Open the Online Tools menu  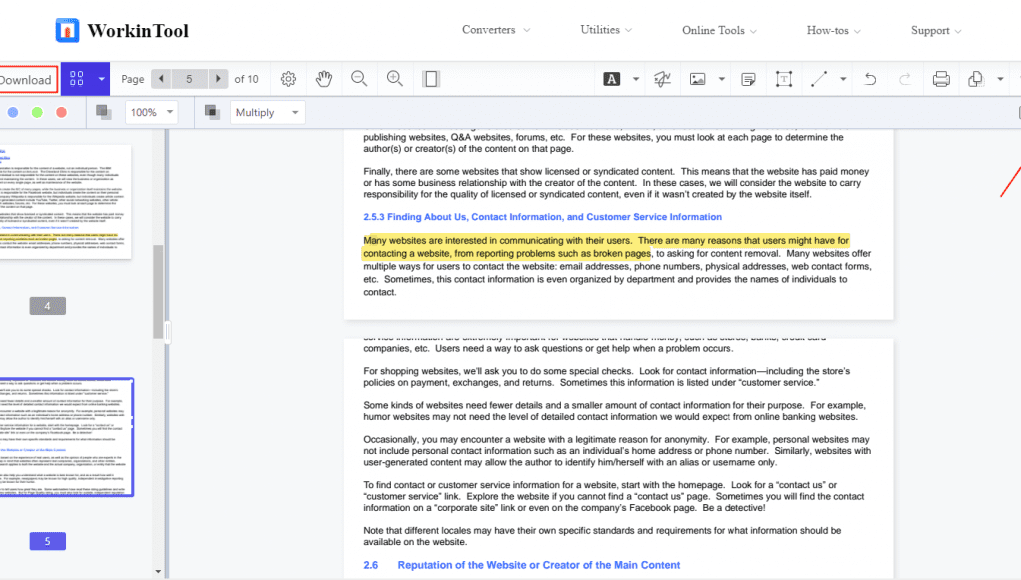point(720,31)
